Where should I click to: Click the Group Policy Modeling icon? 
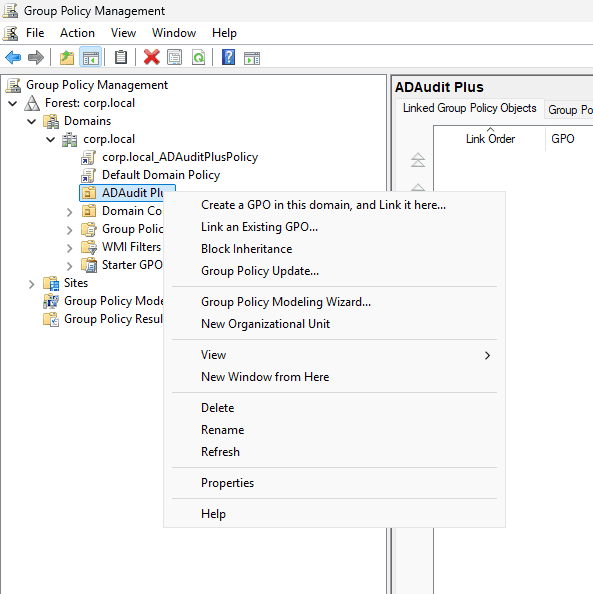(51, 301)
